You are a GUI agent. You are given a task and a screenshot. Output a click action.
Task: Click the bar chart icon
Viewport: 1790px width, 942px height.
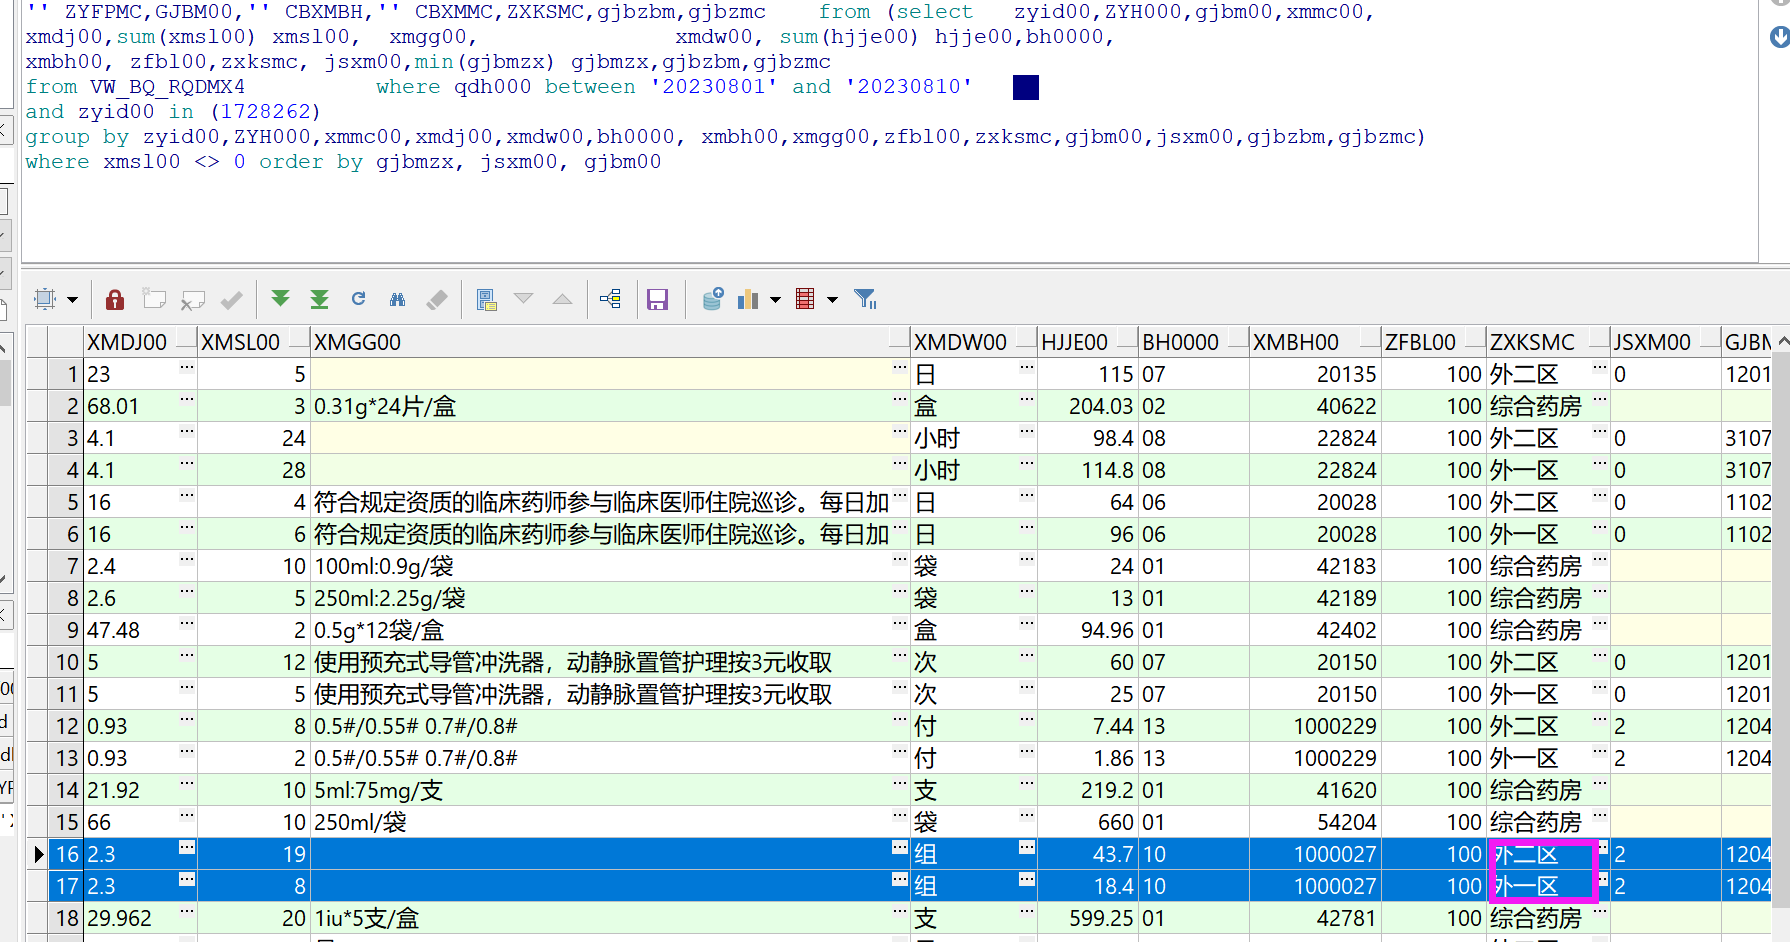tap(748, 299)
